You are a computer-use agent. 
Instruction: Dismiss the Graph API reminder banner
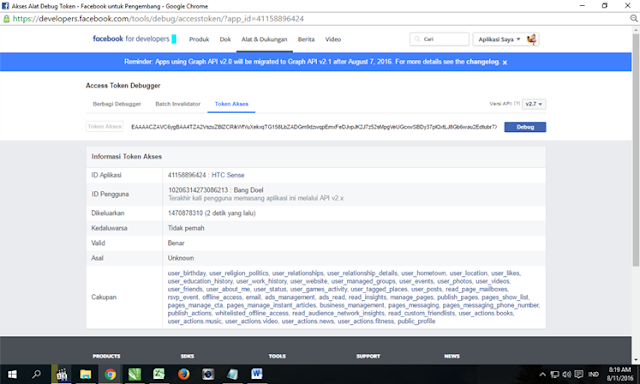pos(505,62)
